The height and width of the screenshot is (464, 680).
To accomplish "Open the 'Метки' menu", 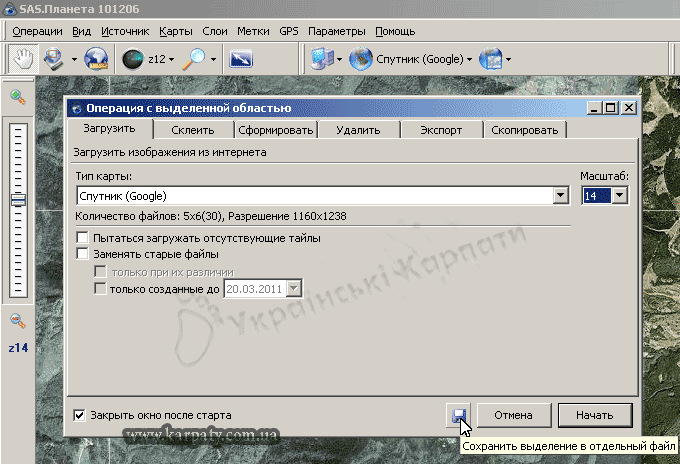I will [254, 31].
